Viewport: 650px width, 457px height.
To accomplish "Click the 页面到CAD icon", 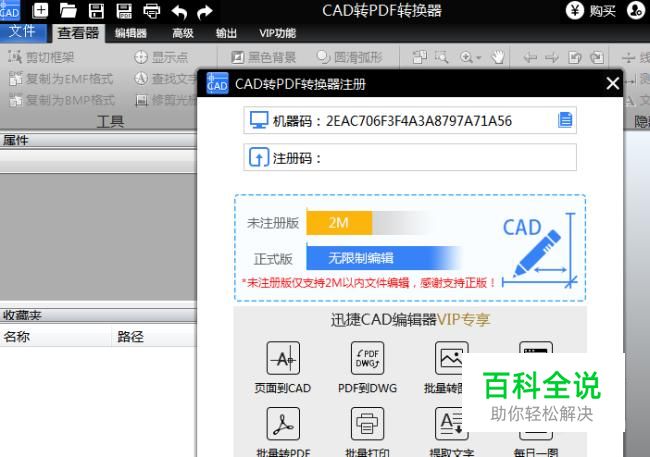I will click(283, 358).
